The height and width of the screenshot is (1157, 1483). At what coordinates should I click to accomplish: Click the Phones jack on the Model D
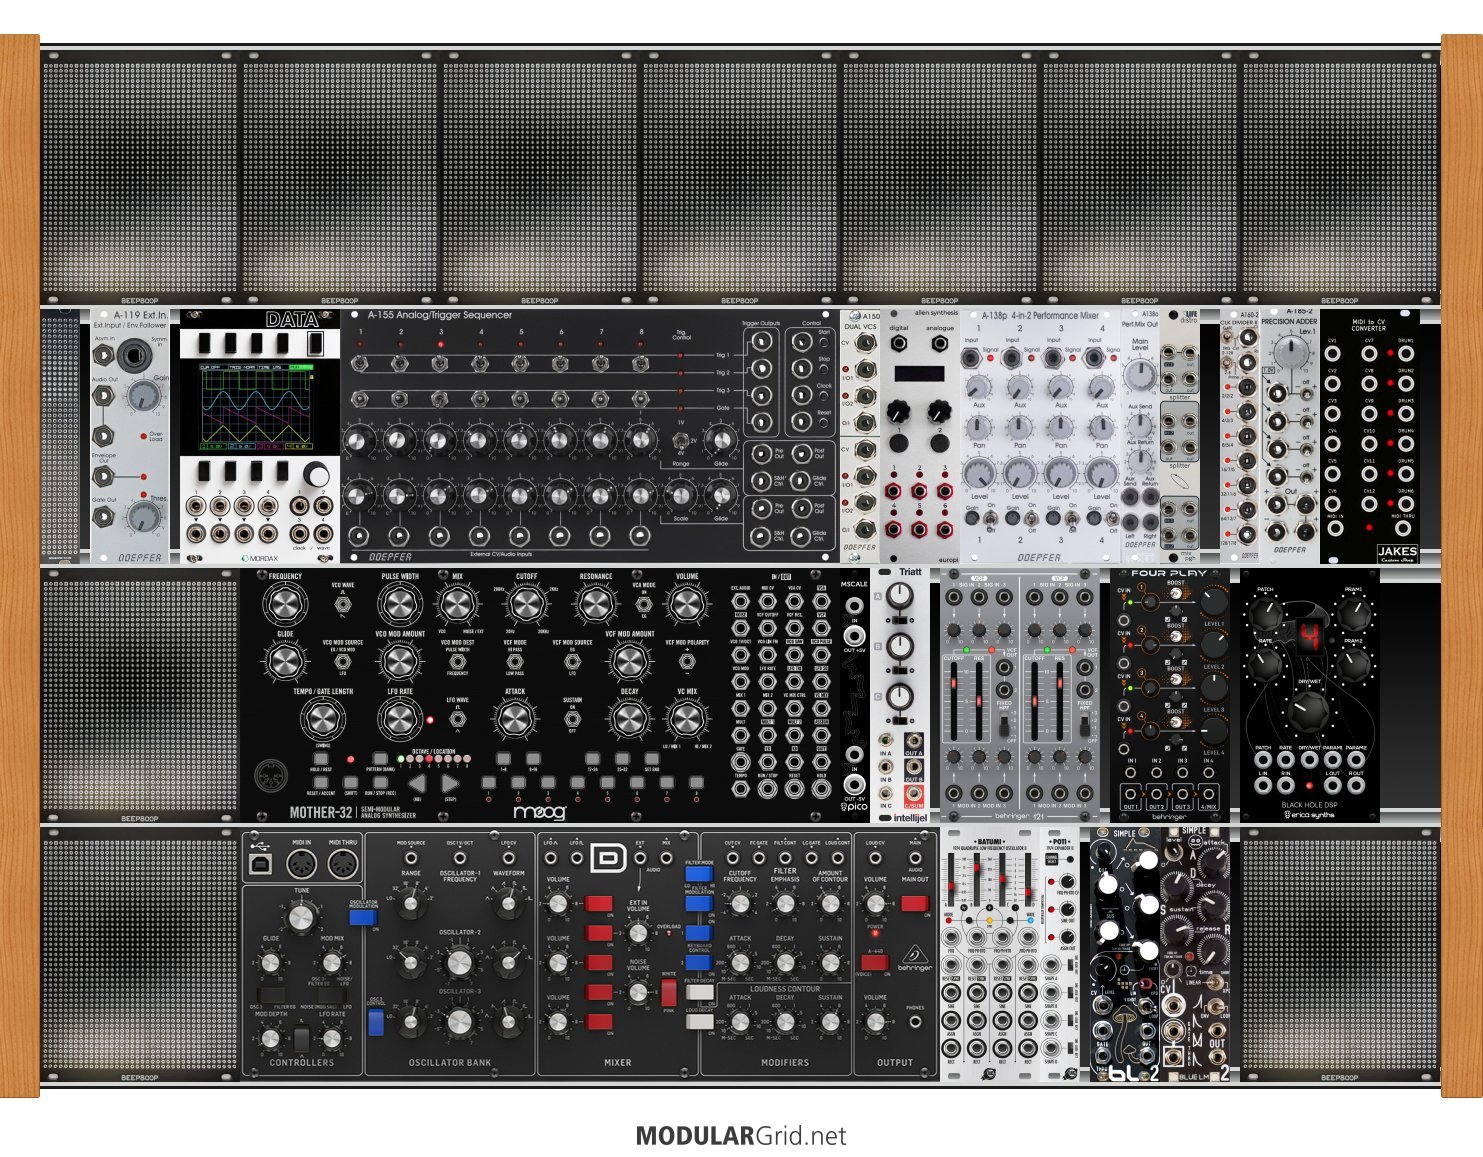914,1024
